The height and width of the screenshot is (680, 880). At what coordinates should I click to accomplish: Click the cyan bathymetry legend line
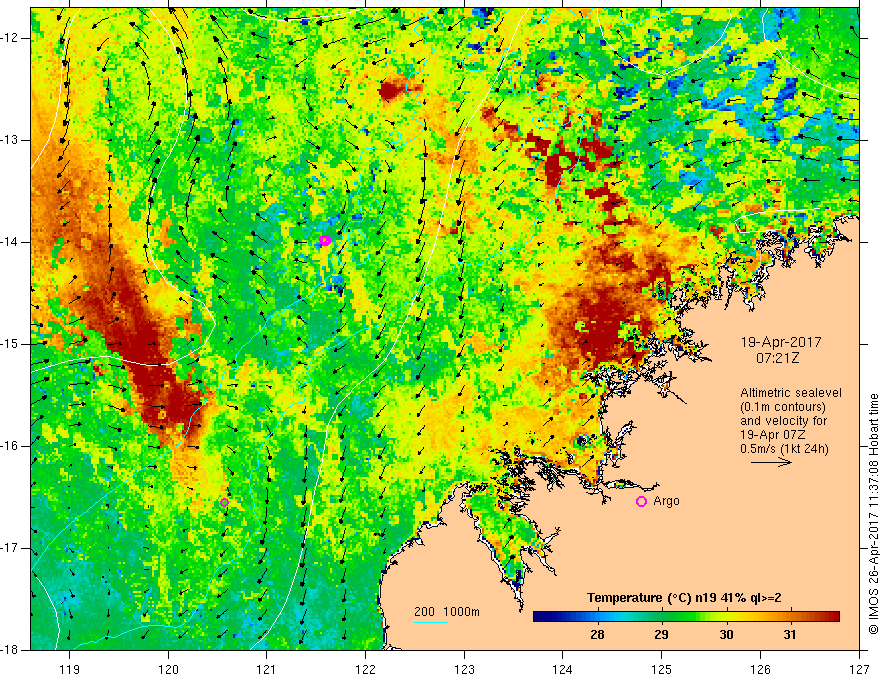[x=431, y=622]
